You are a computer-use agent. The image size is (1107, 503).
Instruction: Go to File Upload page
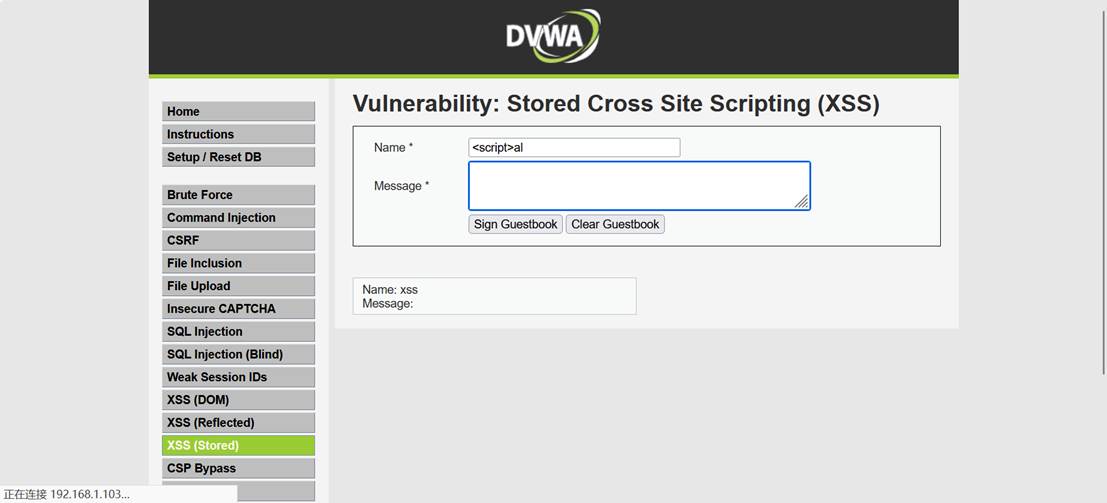coord(239,286)
